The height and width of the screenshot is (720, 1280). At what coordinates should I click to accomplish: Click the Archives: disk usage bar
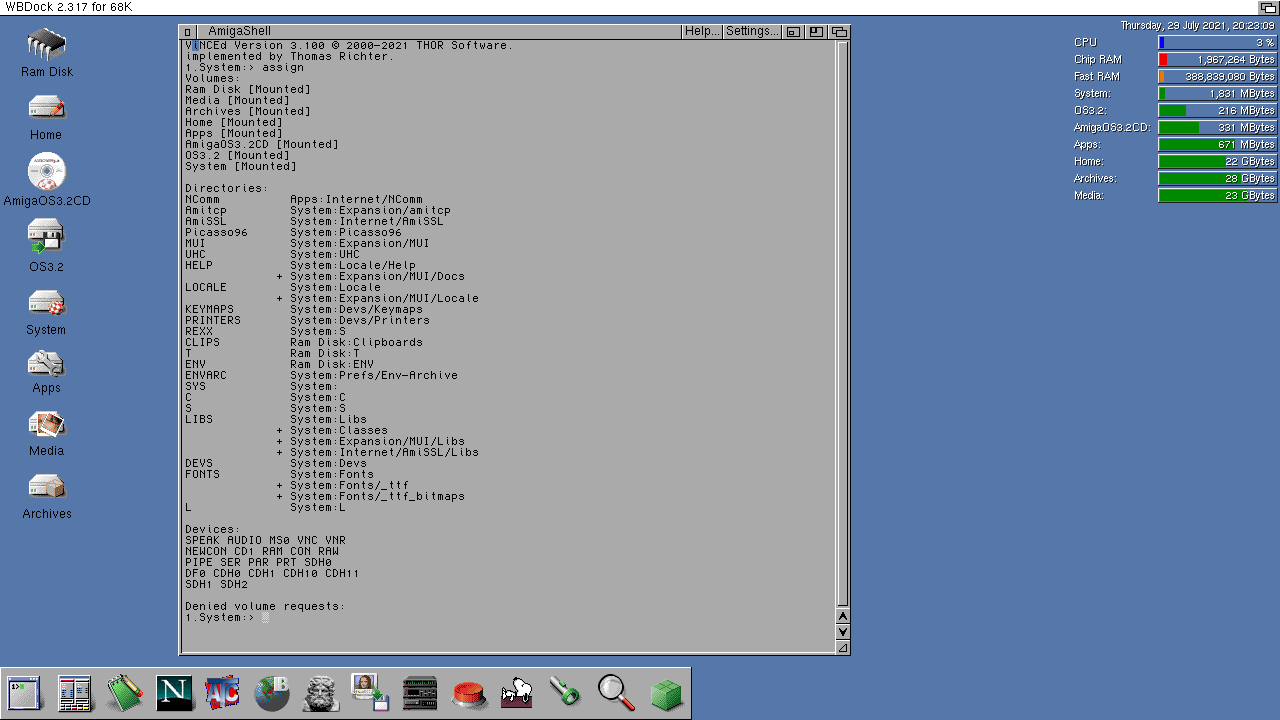(x=1217, y=178)
